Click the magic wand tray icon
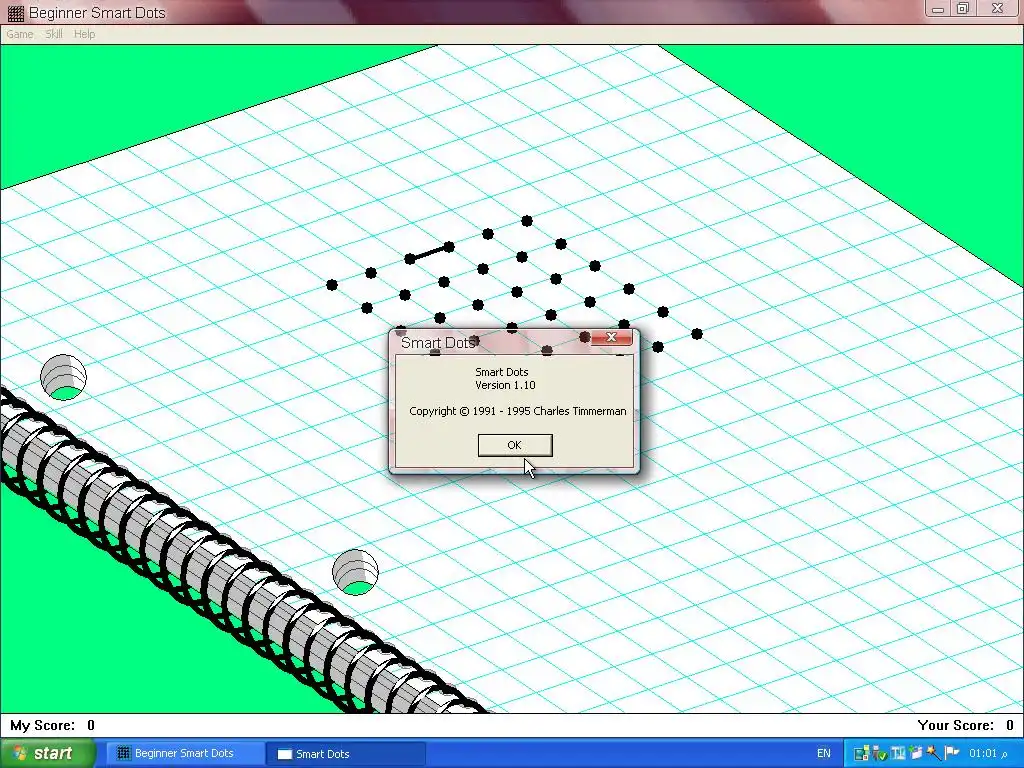 point(933,754)
